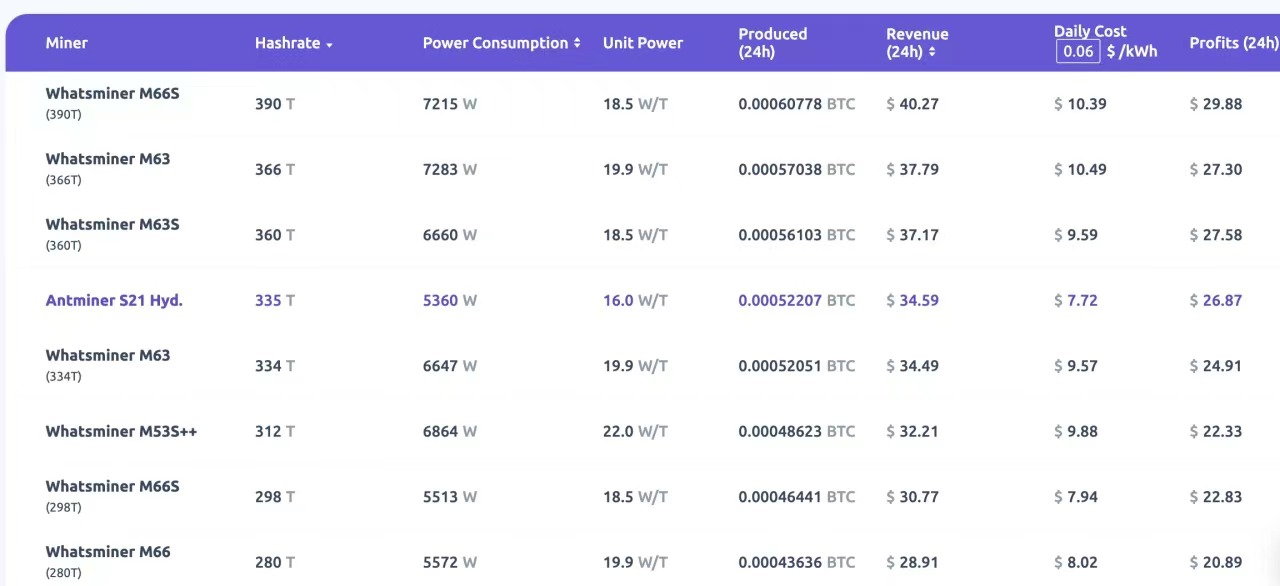Screen dimensions: 1280x586
Task: Select the 334 T hashrate value
Action: click(x=275, y=366)
